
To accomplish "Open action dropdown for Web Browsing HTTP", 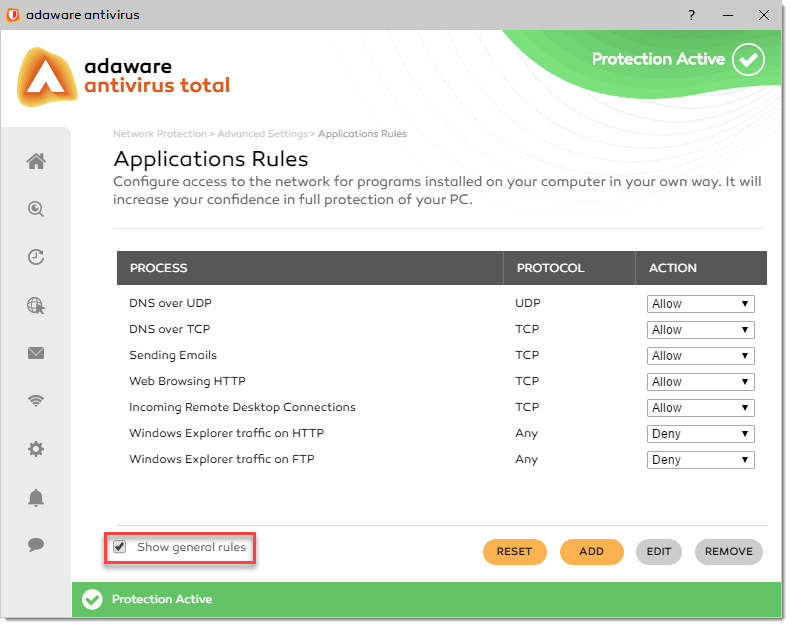I will [x=700, y=382].
